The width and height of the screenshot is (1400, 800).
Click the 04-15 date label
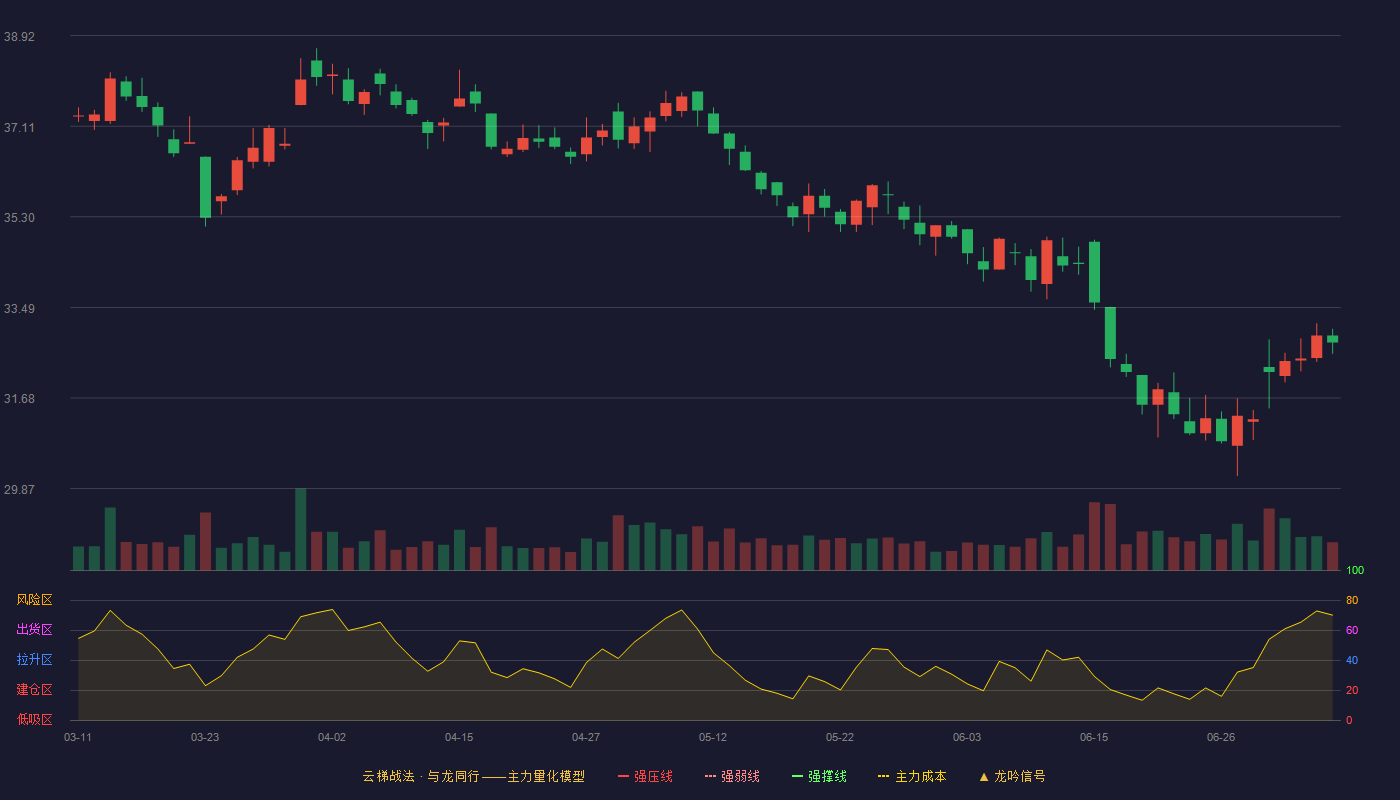pyautogui.click(x=459, y=737)
